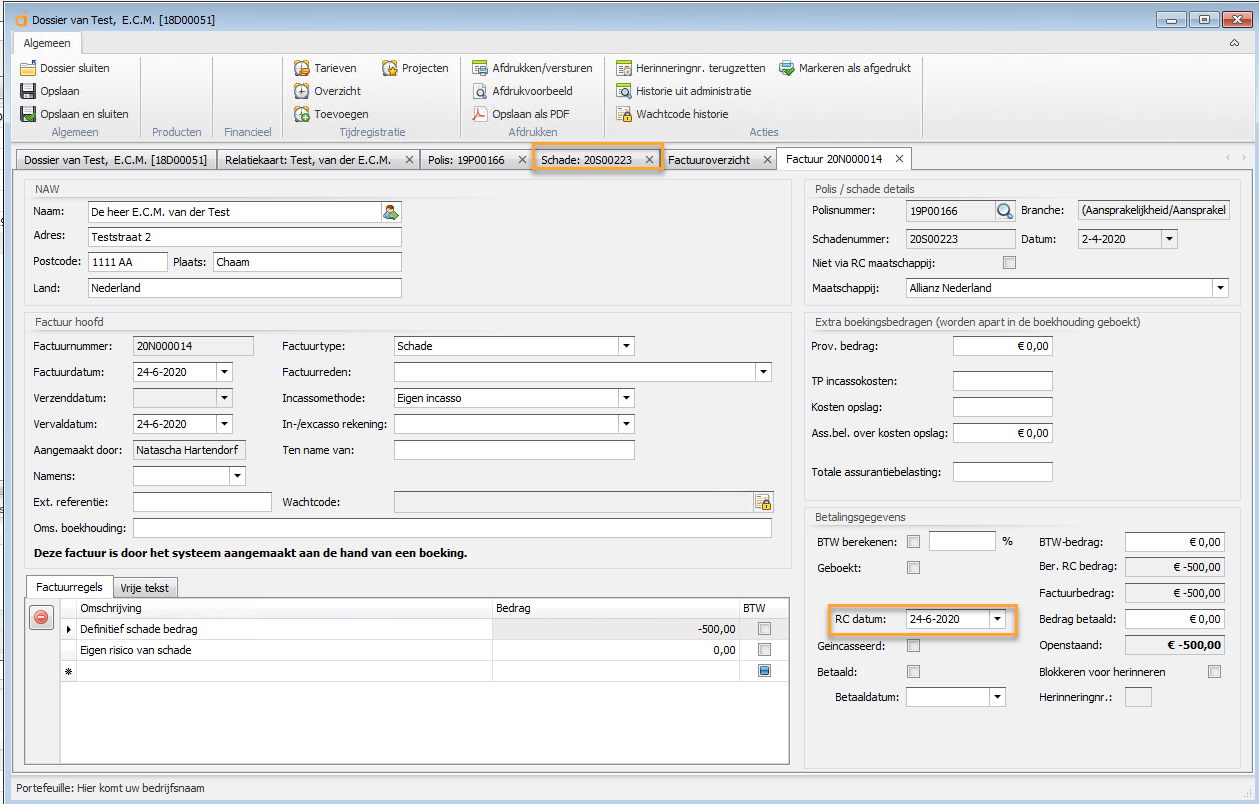Switch to the Dossier van Test tab
Screen dimensions: 1259x804
(115, 160)
